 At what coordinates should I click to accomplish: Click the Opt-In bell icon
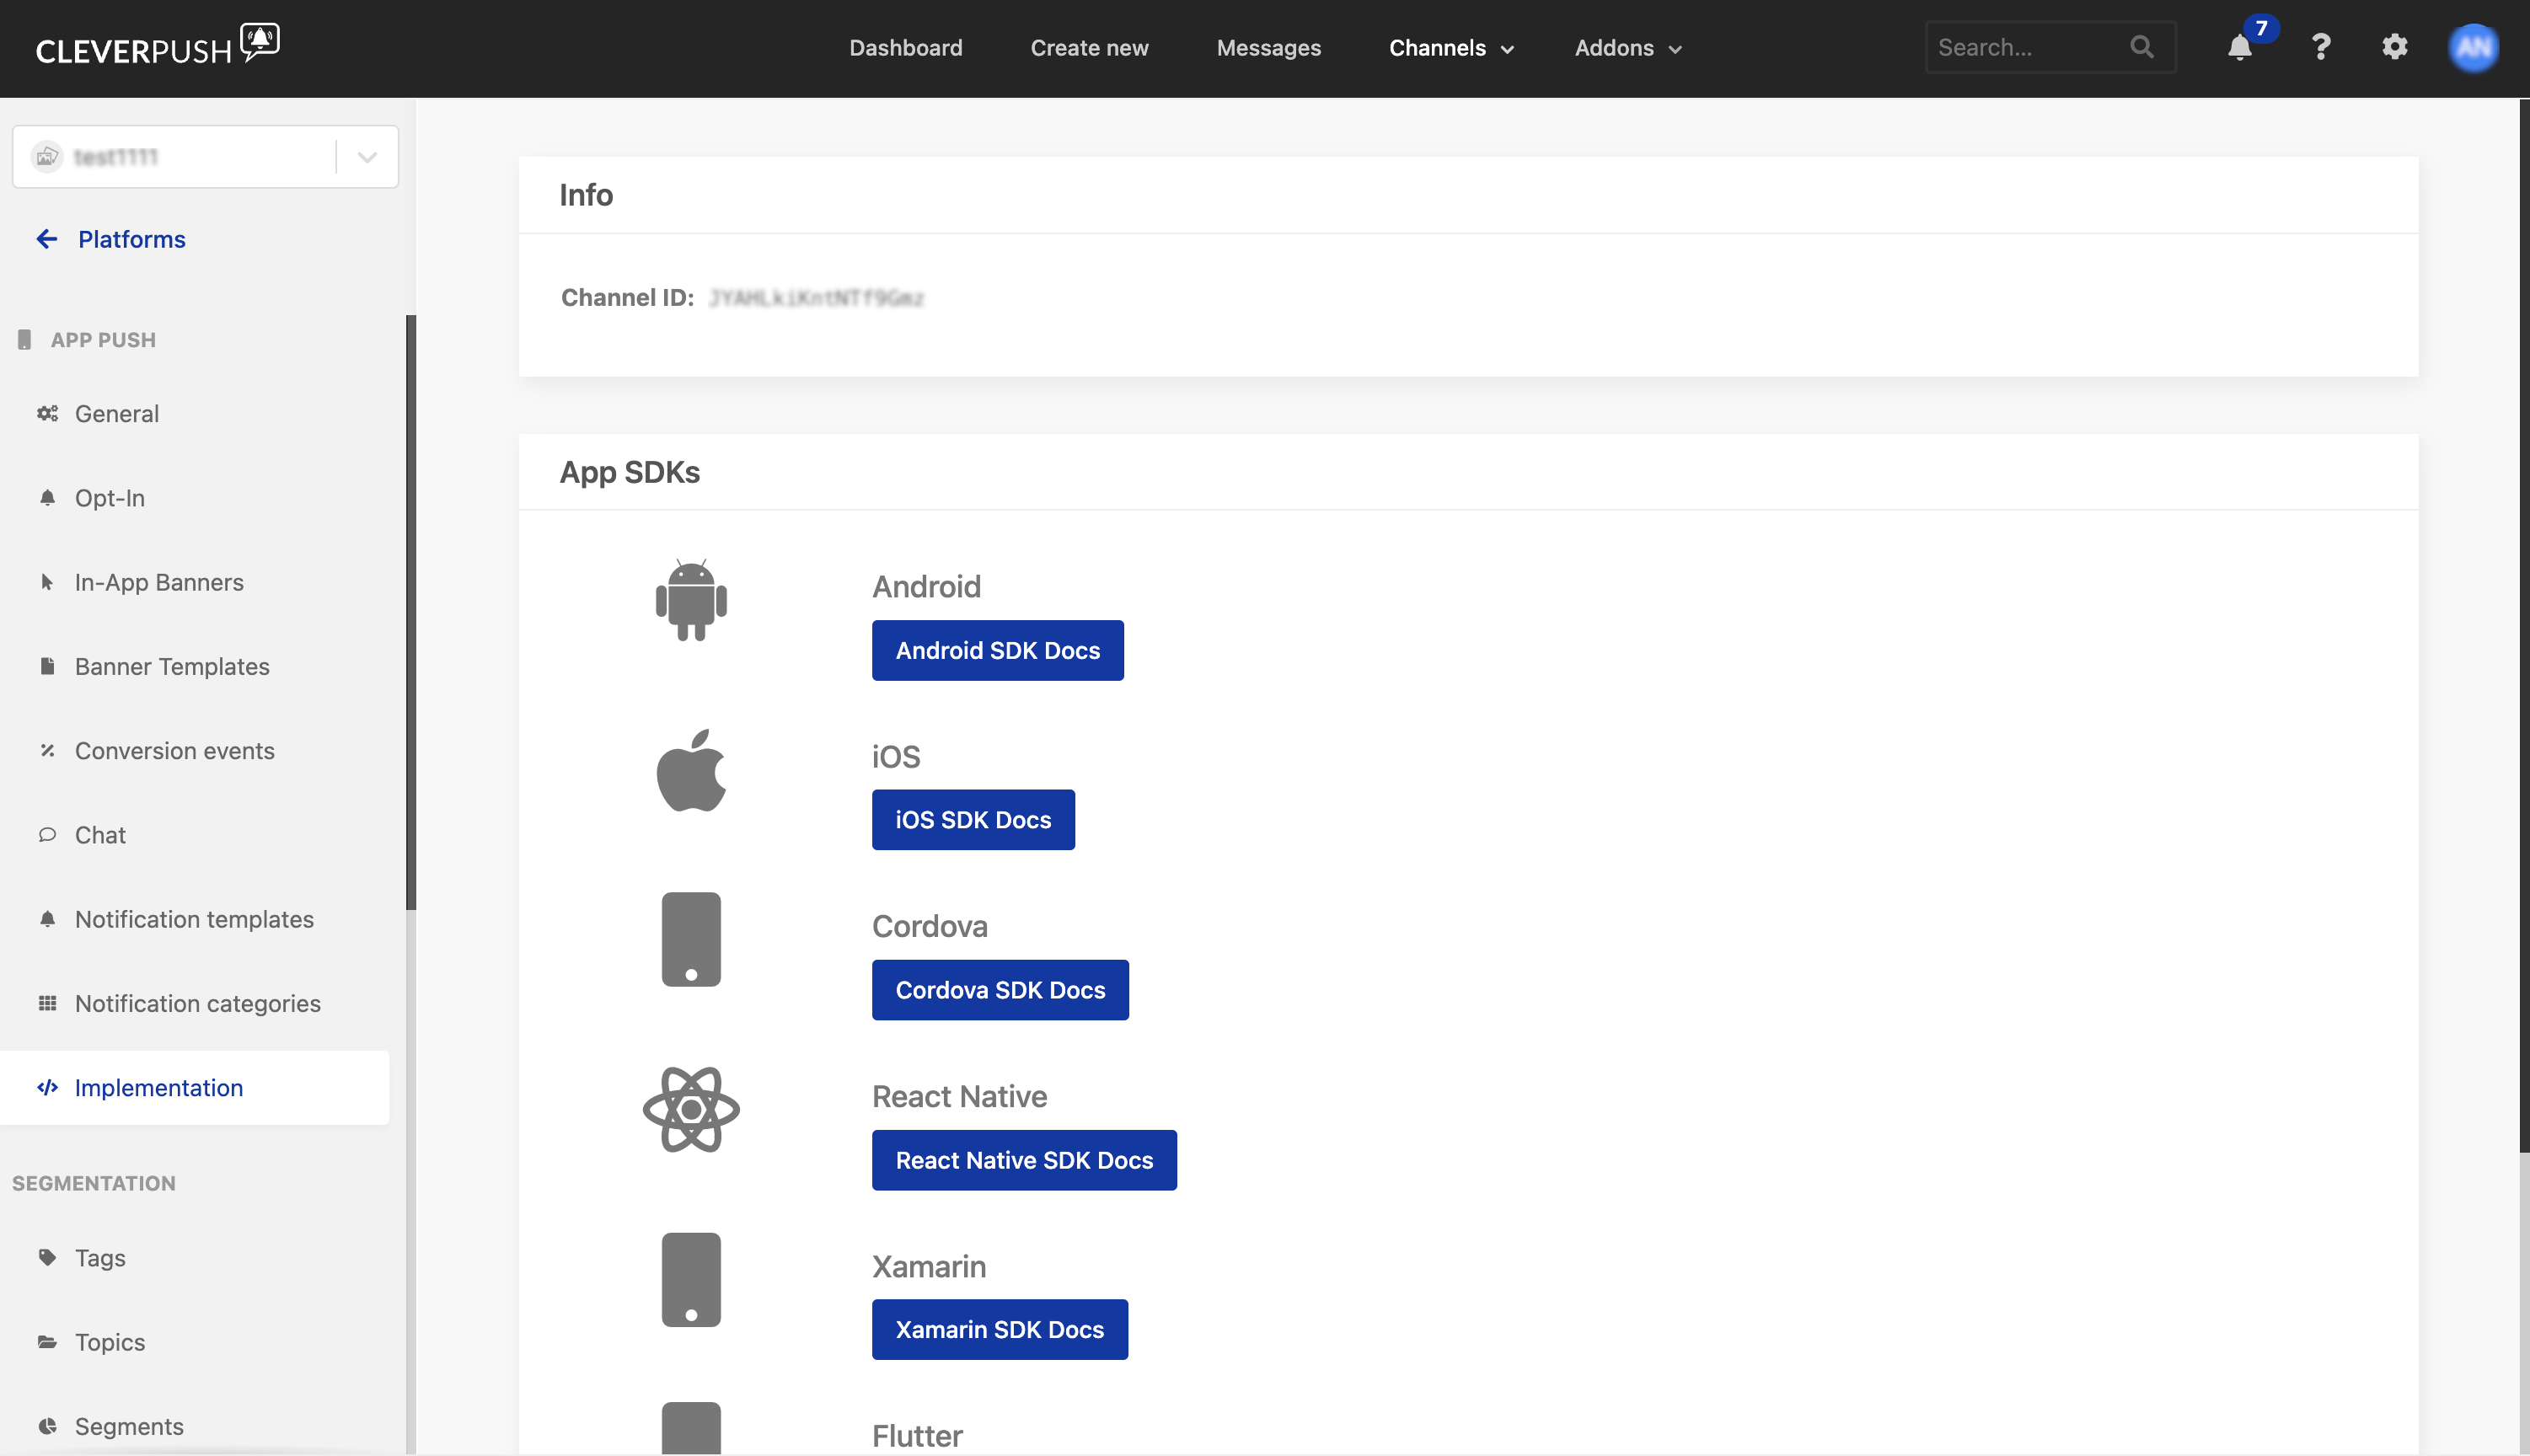47,497
